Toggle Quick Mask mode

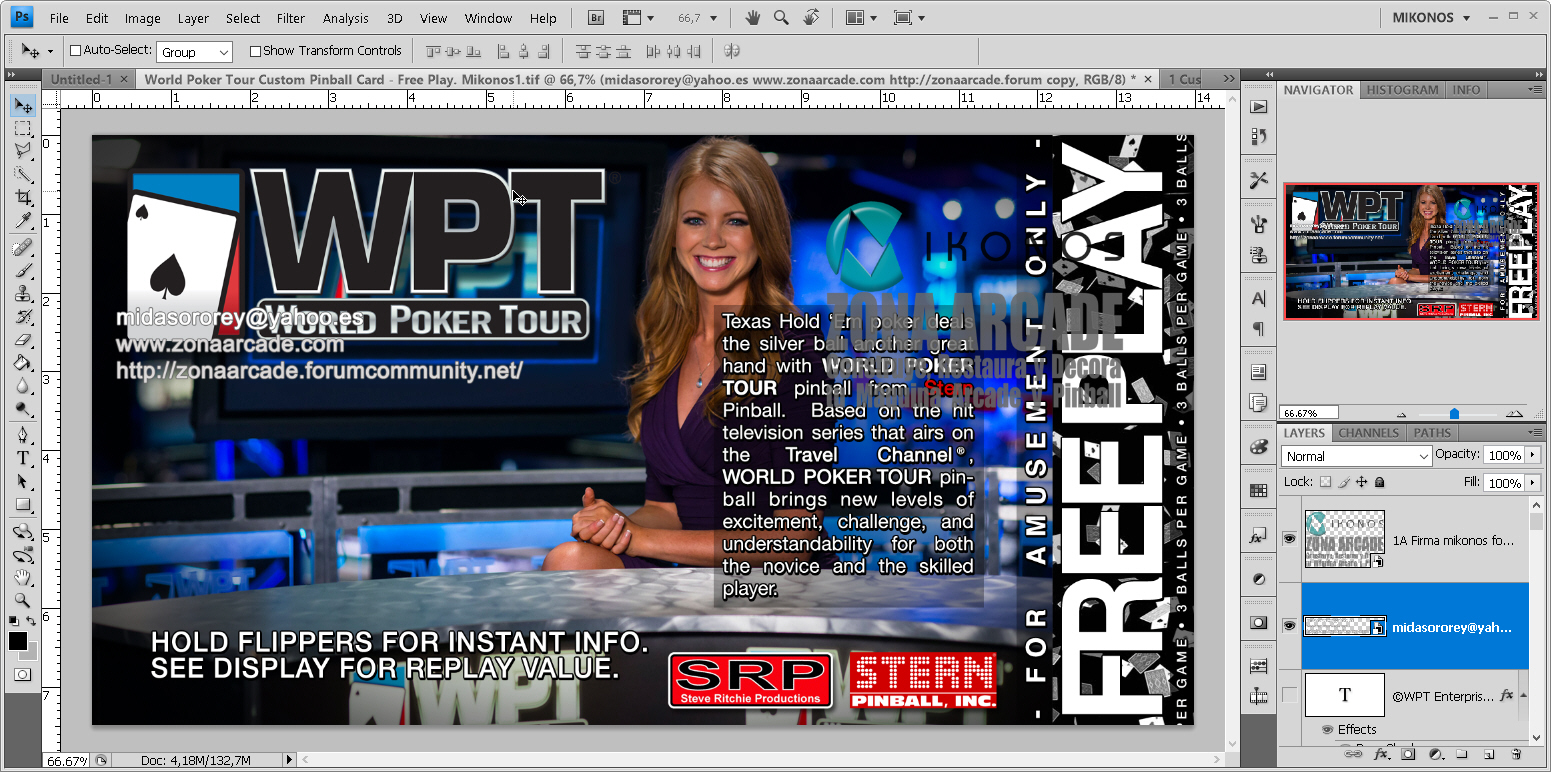(x=22, y=675)
